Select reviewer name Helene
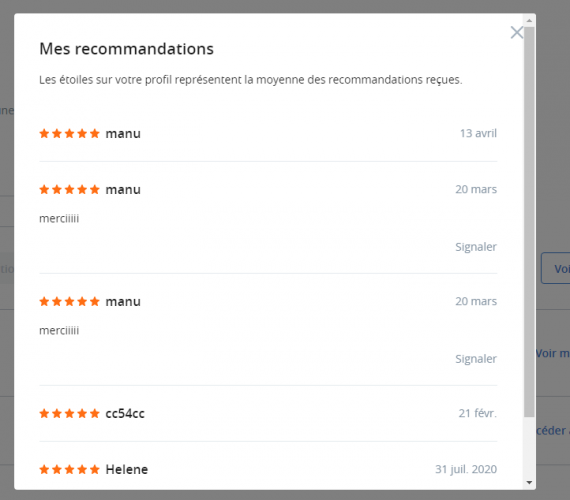Viewport: 570px width, 500px height. coord(127,469)
